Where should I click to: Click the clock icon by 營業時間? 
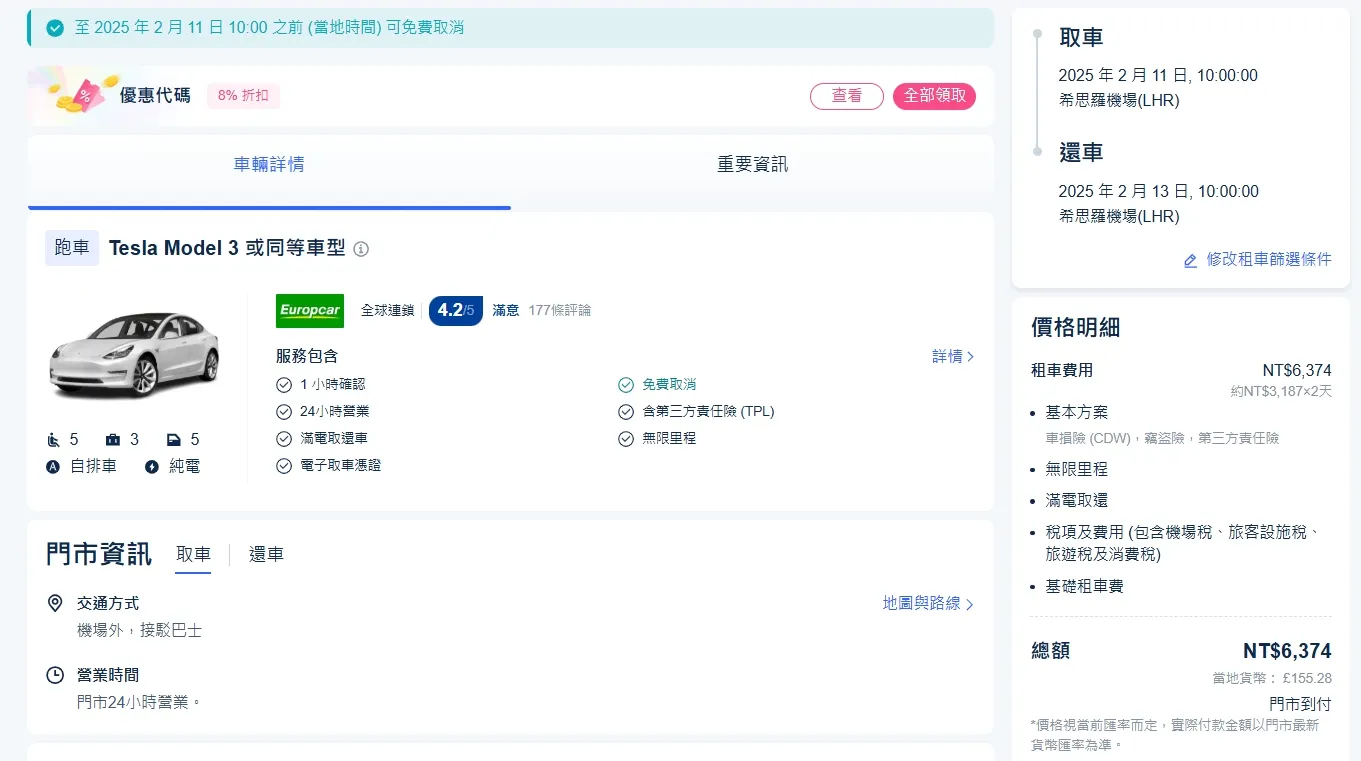tap(55, 675)
